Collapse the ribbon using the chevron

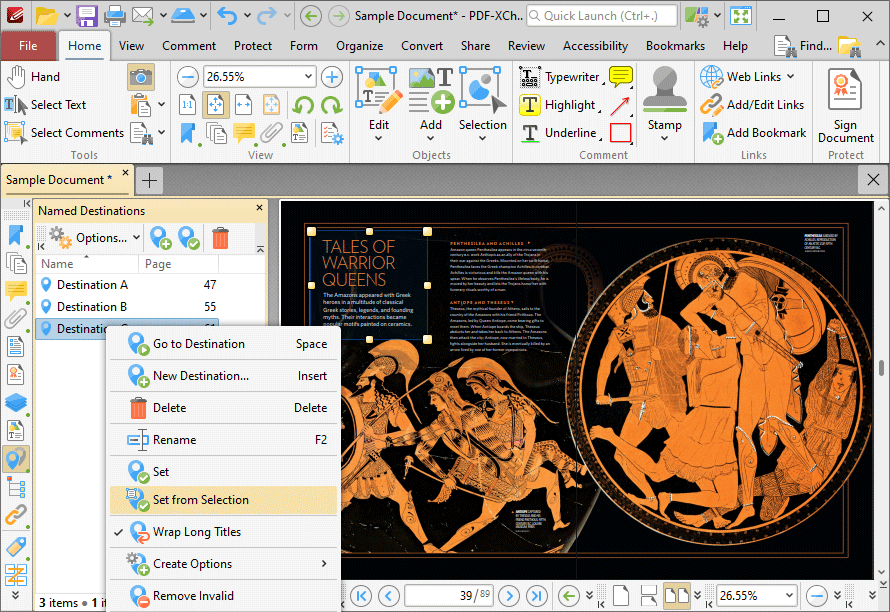(x=879, y=44)
